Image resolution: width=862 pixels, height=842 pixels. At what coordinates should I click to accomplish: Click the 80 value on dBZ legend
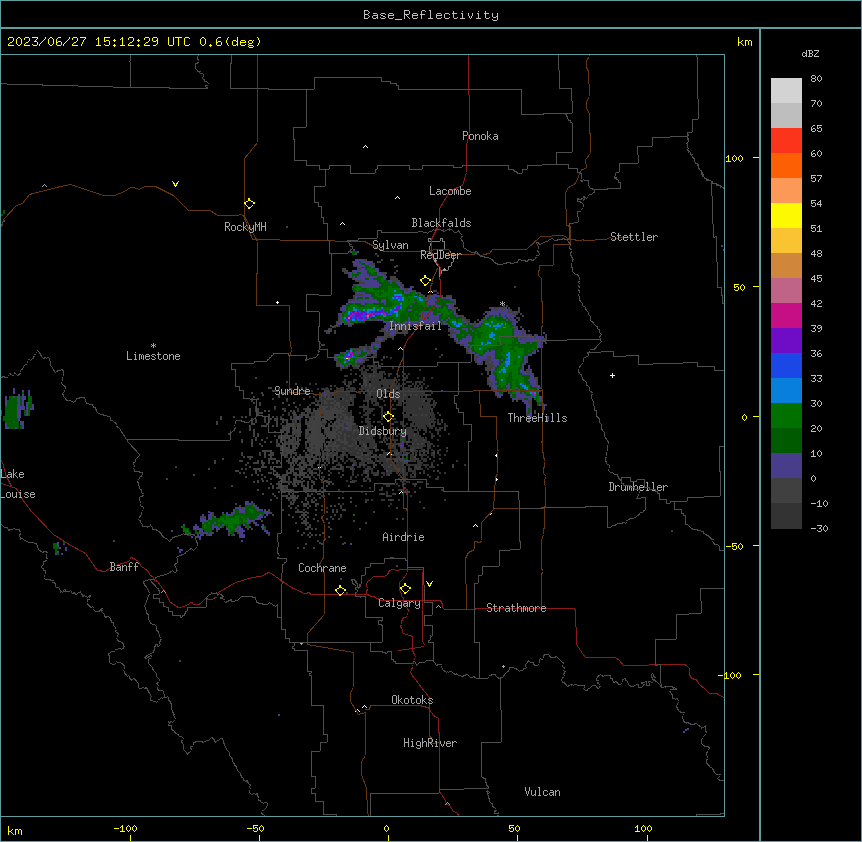[816, 79]
